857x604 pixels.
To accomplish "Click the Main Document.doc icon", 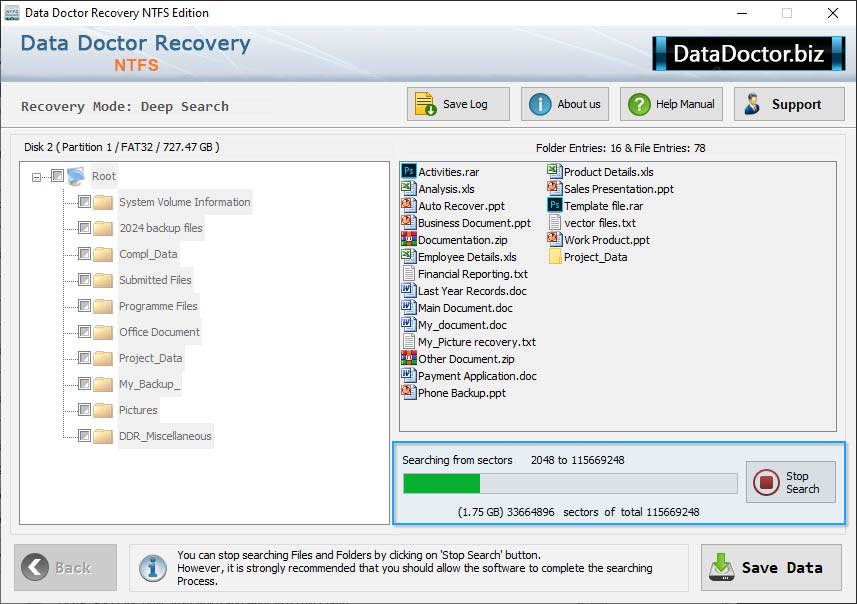I will pos(408,307).
